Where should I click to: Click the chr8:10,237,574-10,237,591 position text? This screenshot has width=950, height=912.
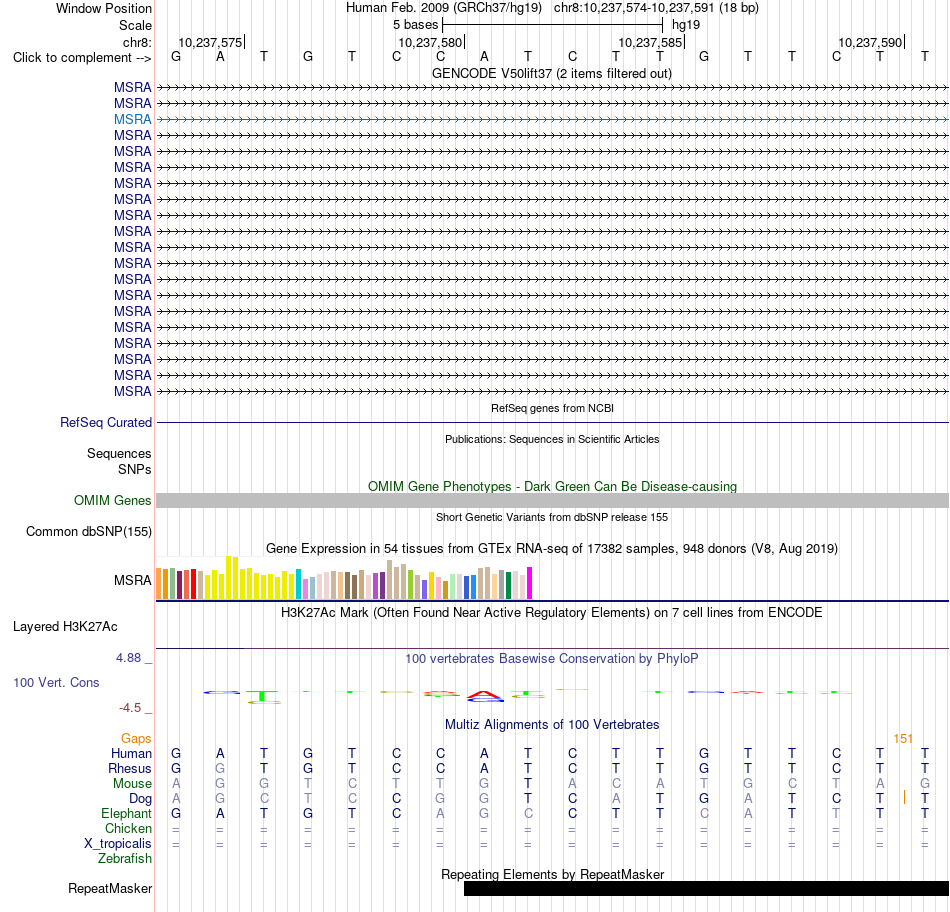click(656, 8)
